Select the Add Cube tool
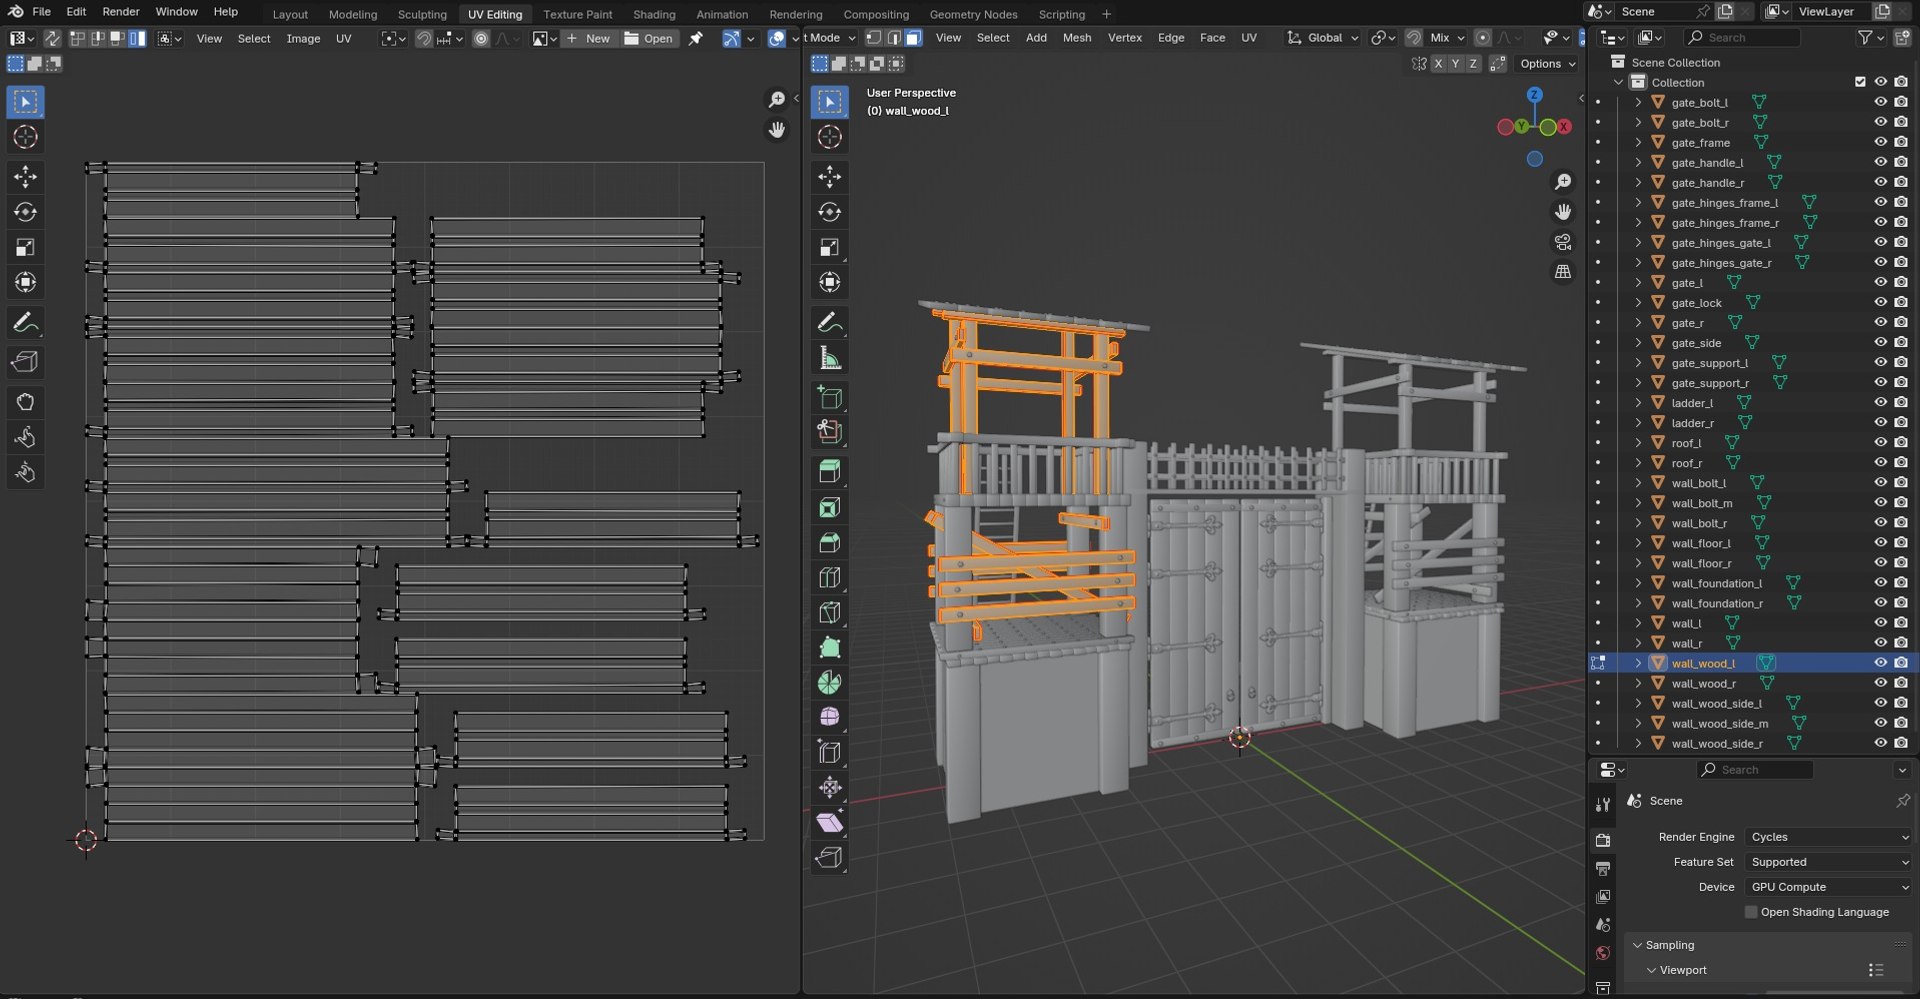The height and width of the screenshot is (999, 1920). (829, 398)
